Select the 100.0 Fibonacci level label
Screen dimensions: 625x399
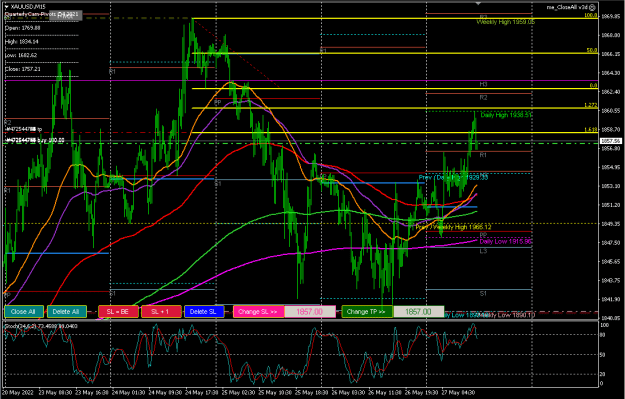(591, 16)
